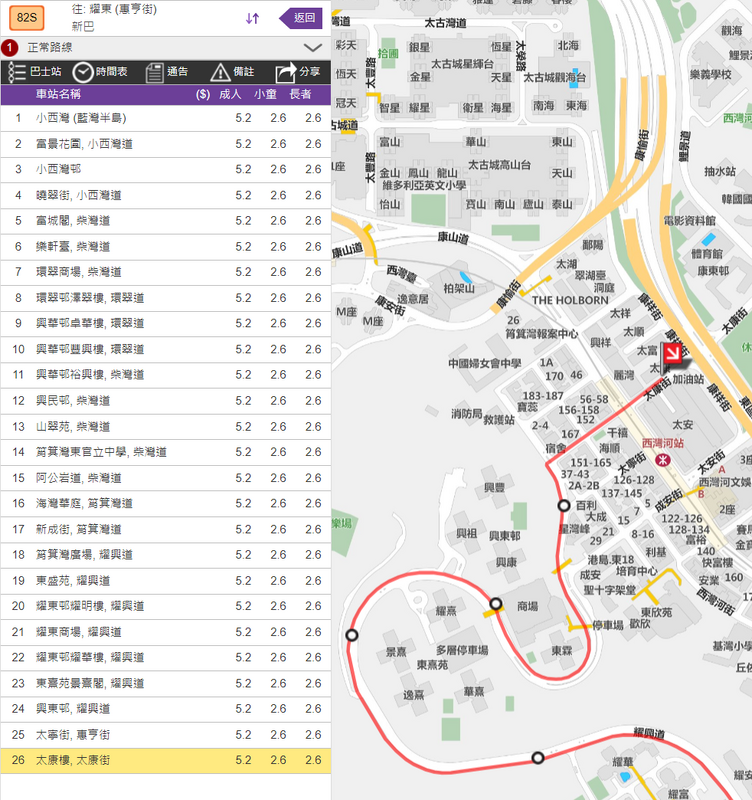Select stop 12 興民邨, 柴灣道
This screenshot has height=800, width=752.
(x=166, y=401)
